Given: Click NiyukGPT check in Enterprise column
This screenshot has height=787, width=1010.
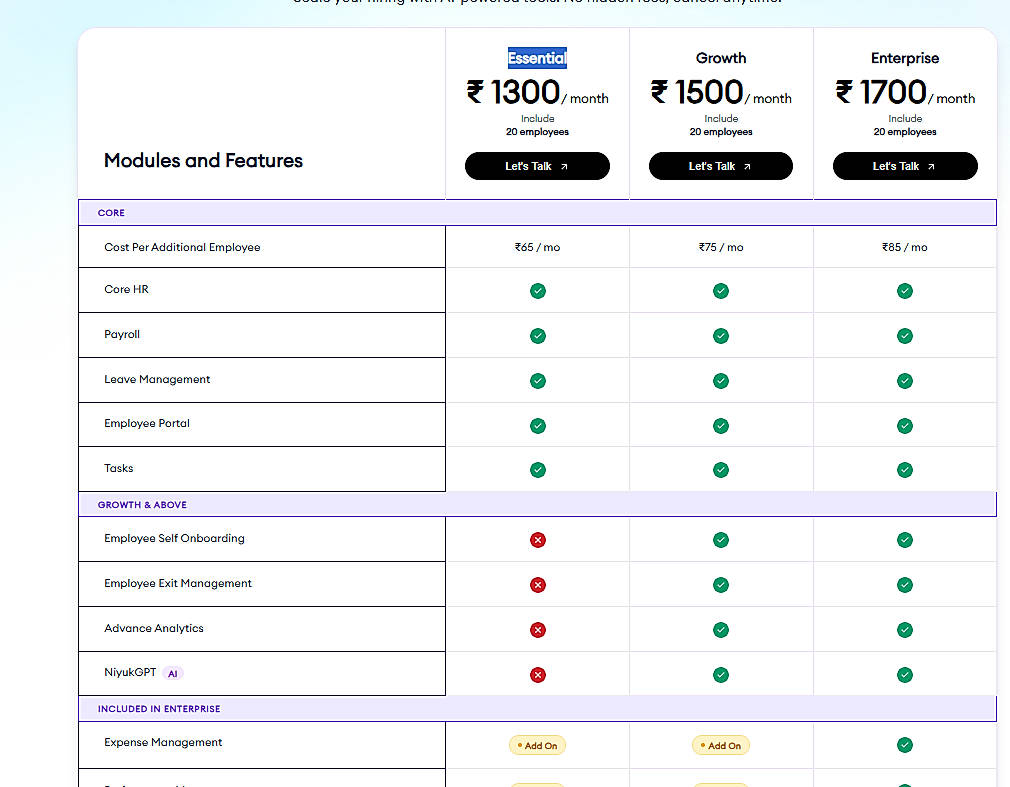Looking at the screenshot, I should click(x=905, y=675).
